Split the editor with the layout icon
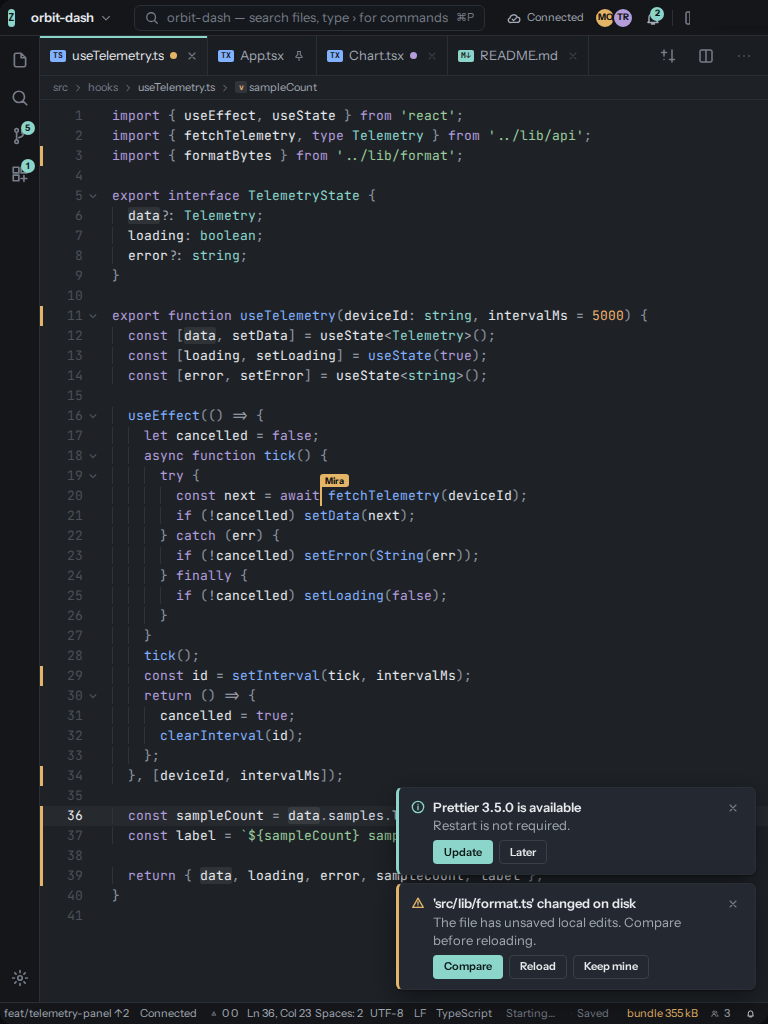Viewport: 768px width, 1024px height. coord(705,56)
